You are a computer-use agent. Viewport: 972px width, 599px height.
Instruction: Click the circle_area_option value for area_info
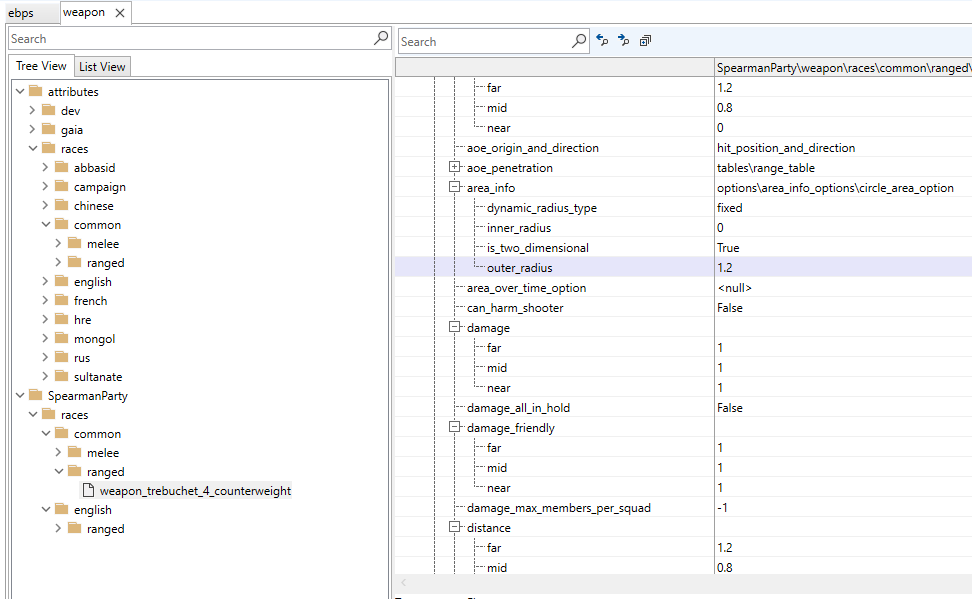[x=835, y=187]
